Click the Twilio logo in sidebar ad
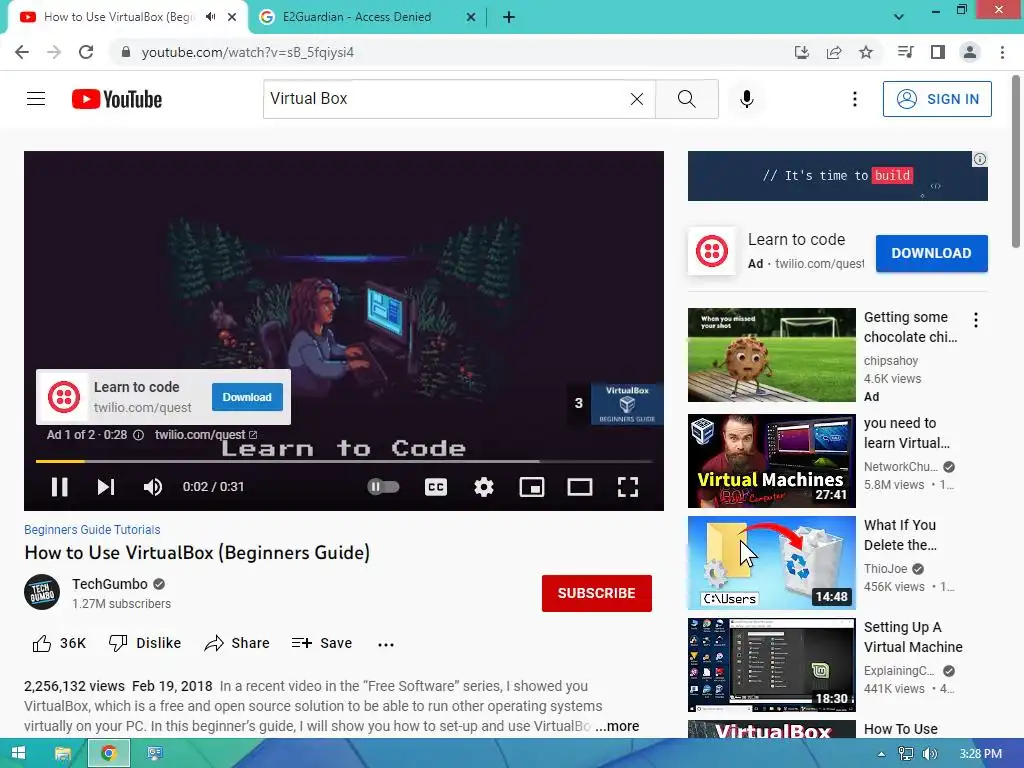 coord(712,251)
